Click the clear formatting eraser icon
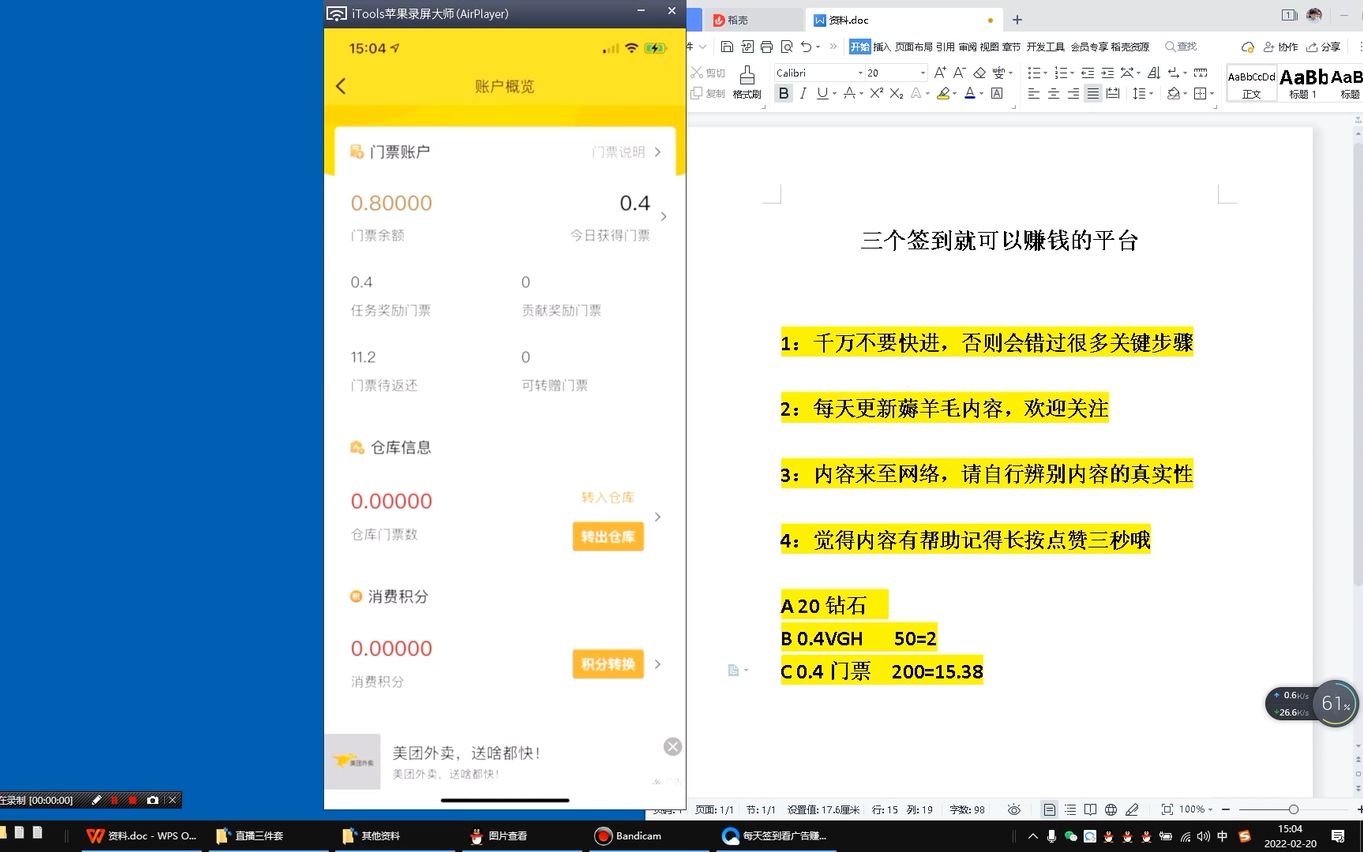 [x=979, y=72]
